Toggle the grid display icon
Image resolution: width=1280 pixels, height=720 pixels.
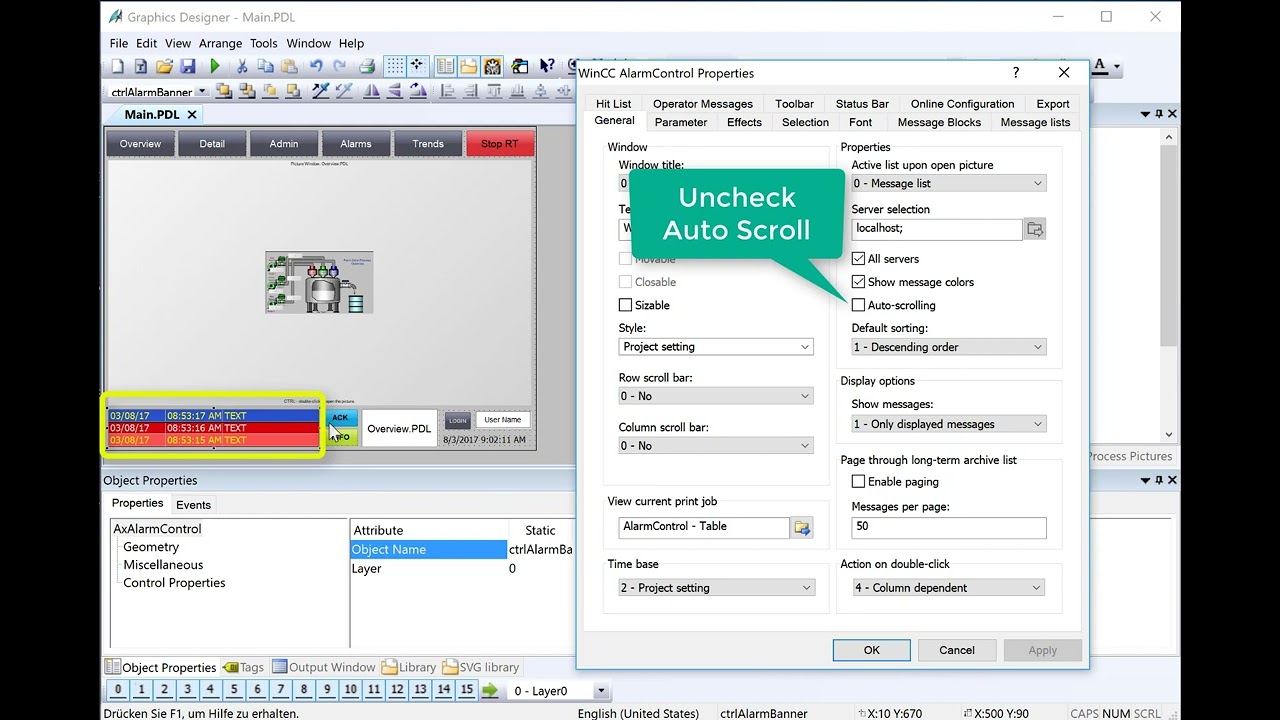click(395, 67)
